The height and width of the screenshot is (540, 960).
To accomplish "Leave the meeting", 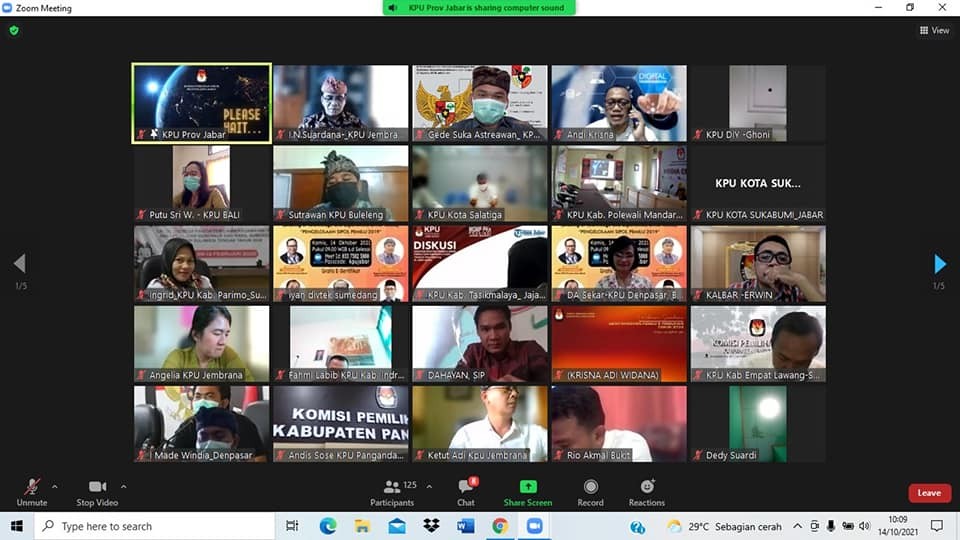I will pyautogui.click(x=929, y=493).
